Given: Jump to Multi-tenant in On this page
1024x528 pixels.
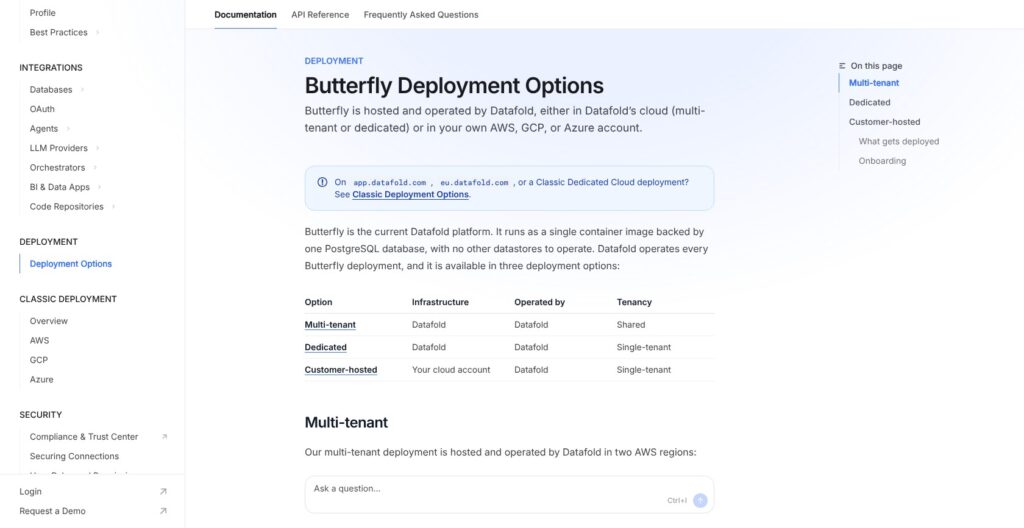Looking at the screenshot, I should tap(874, 83).
